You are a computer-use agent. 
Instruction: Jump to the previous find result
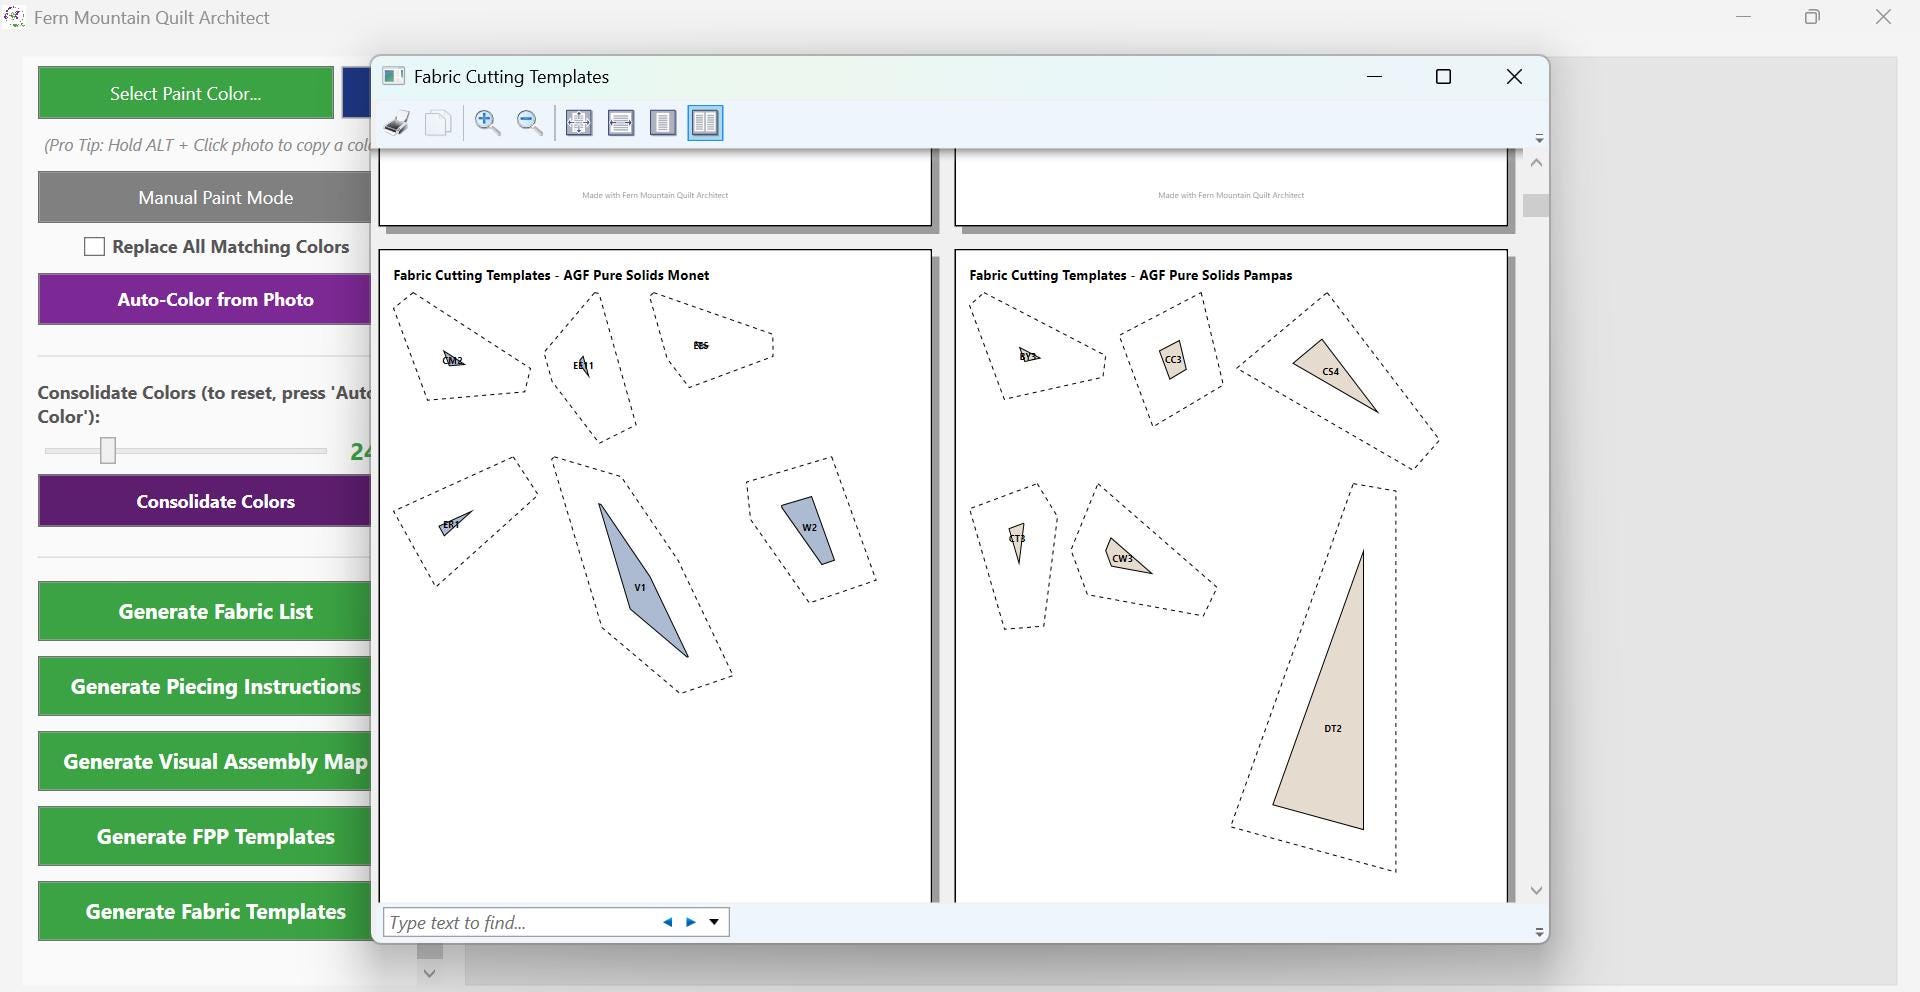[x=667, y=922]
